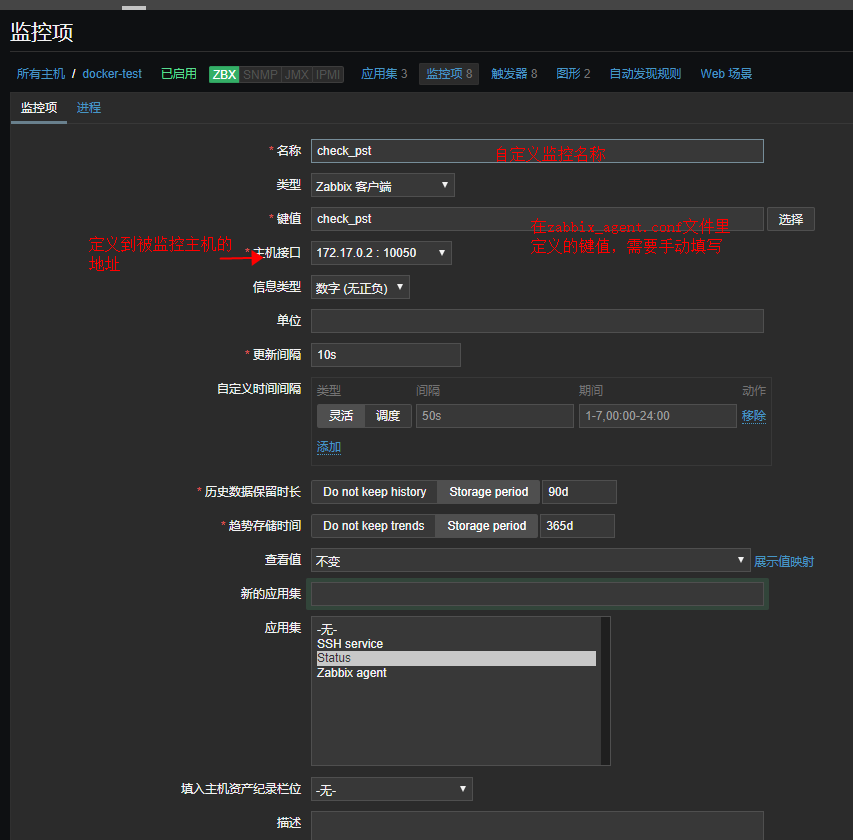This screenshot has height=840, width=853.
Task: Click the 所有主机 breadcrumb link
Action: pyautogui.click(x=41, y=74)
